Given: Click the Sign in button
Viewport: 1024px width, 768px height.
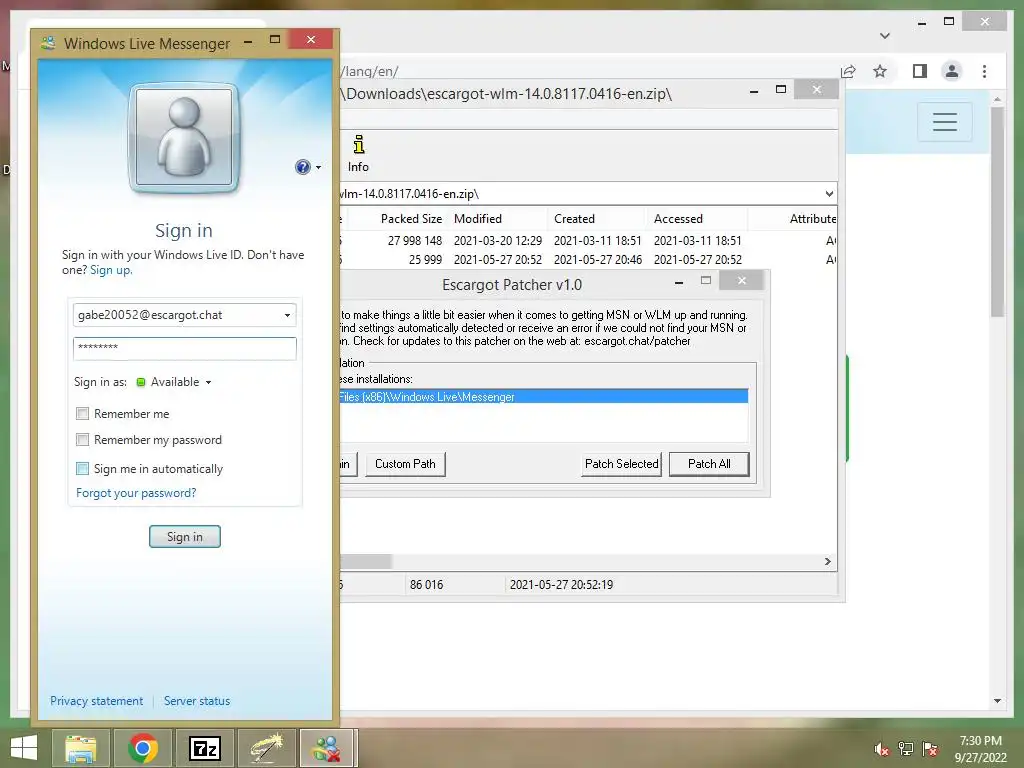Looking at the screenshot, I should 185,537.
